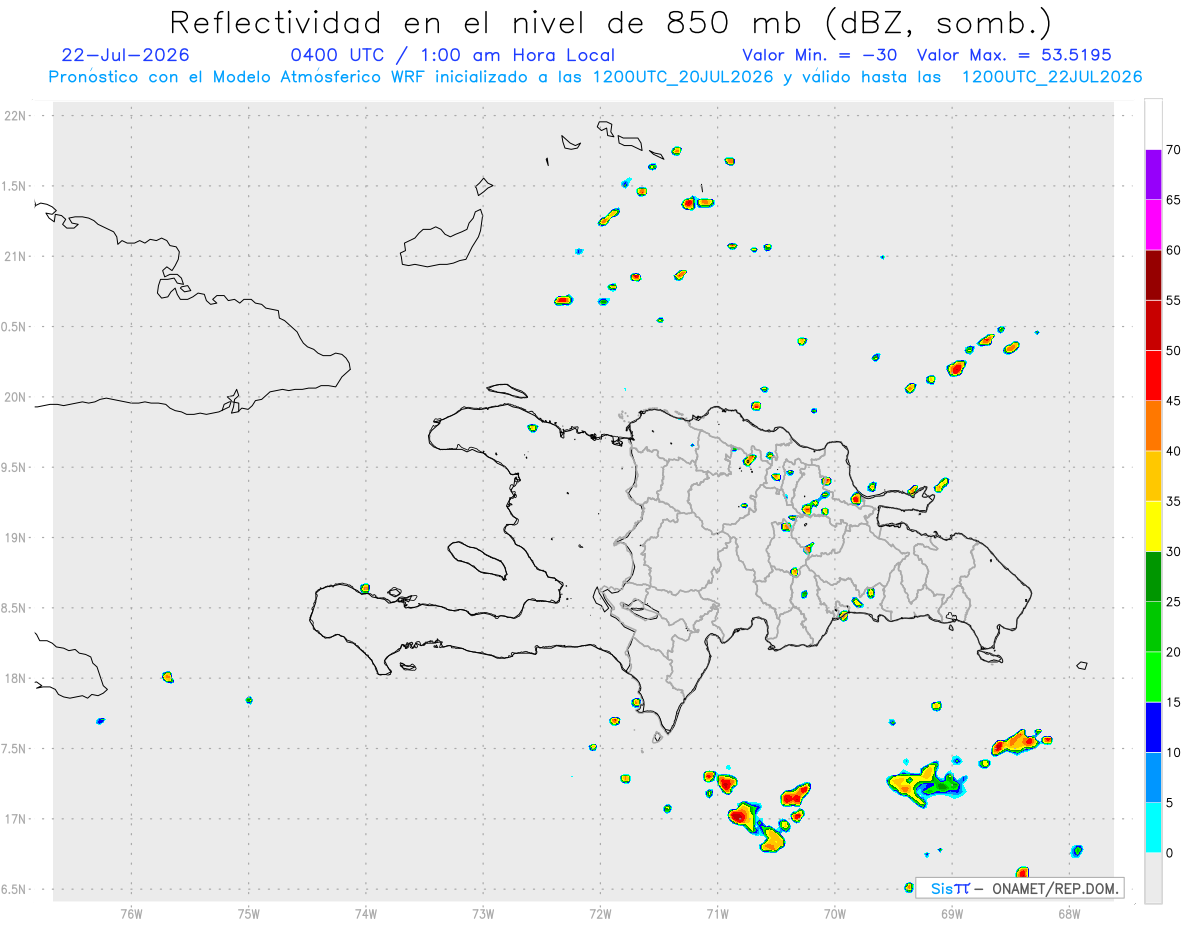Click the colorbar label "35"
The height and width of the screenshot is (927, 1200).
point(1174,501)
